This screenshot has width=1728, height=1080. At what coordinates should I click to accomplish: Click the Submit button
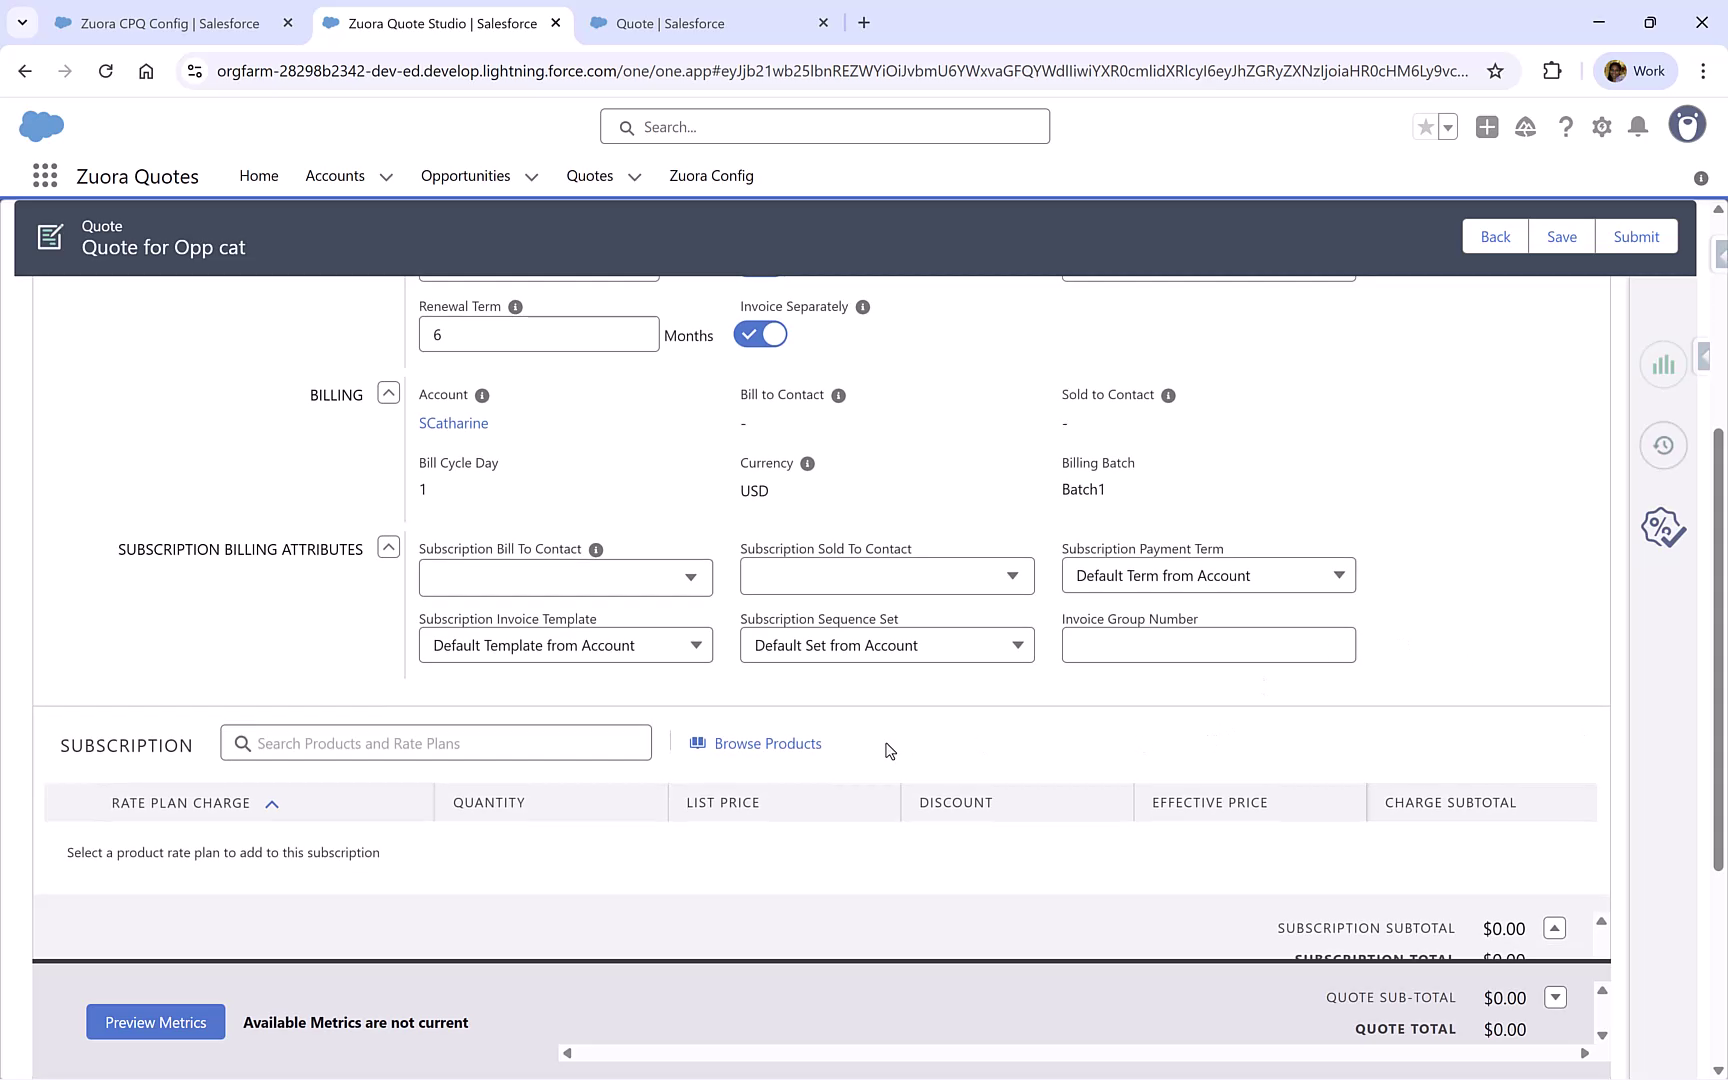click(x=1636, y=236)
